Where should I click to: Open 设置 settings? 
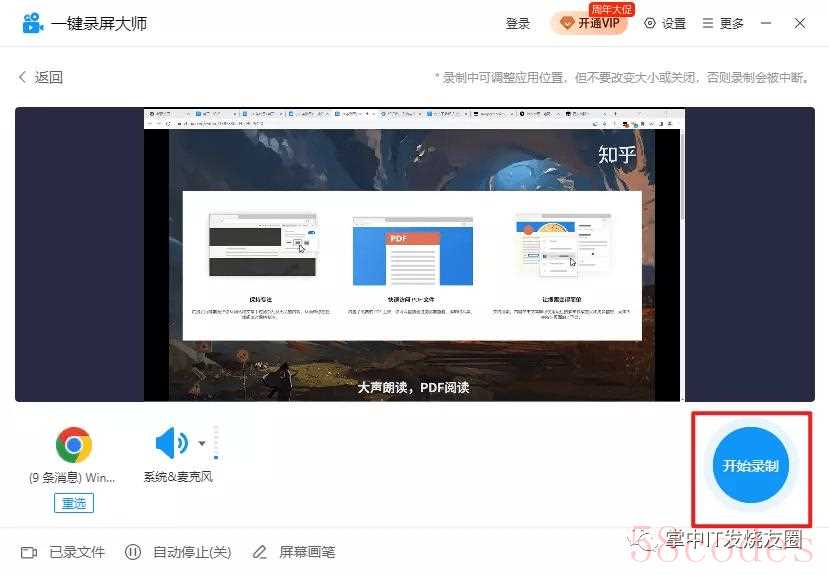click(x=665, y=24)
